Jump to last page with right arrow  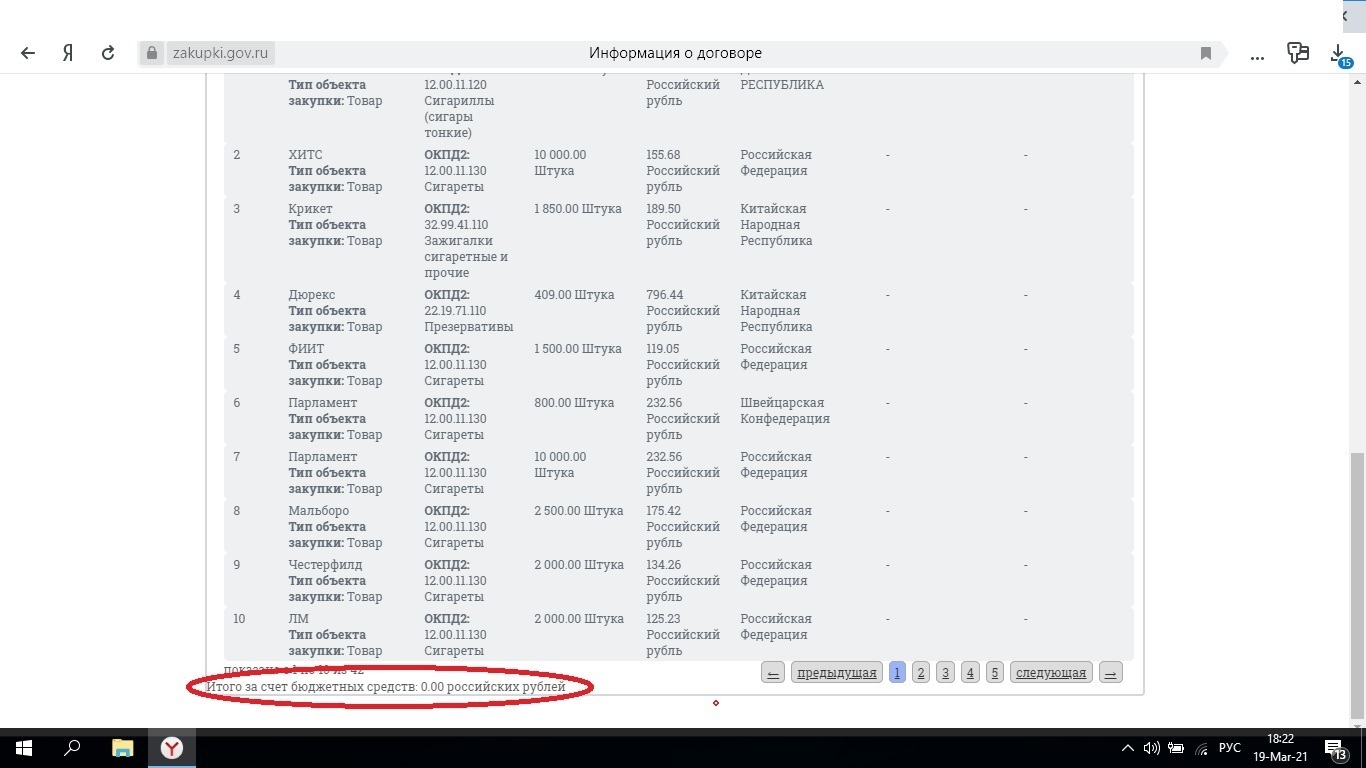point(1110,672)
